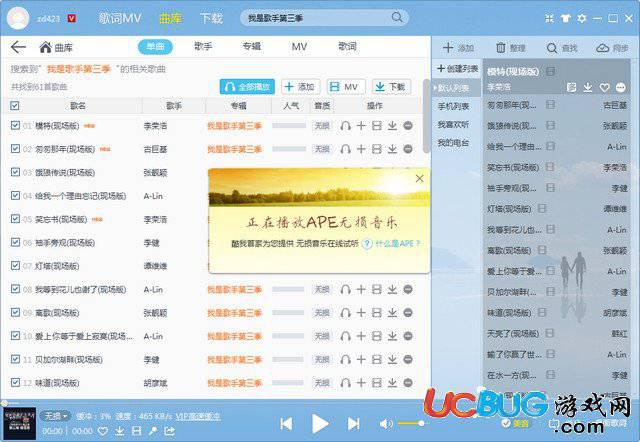Open the 什么是APE? help link
The height and width of the screenshot is (442, 640).
[x=397, y=244]
